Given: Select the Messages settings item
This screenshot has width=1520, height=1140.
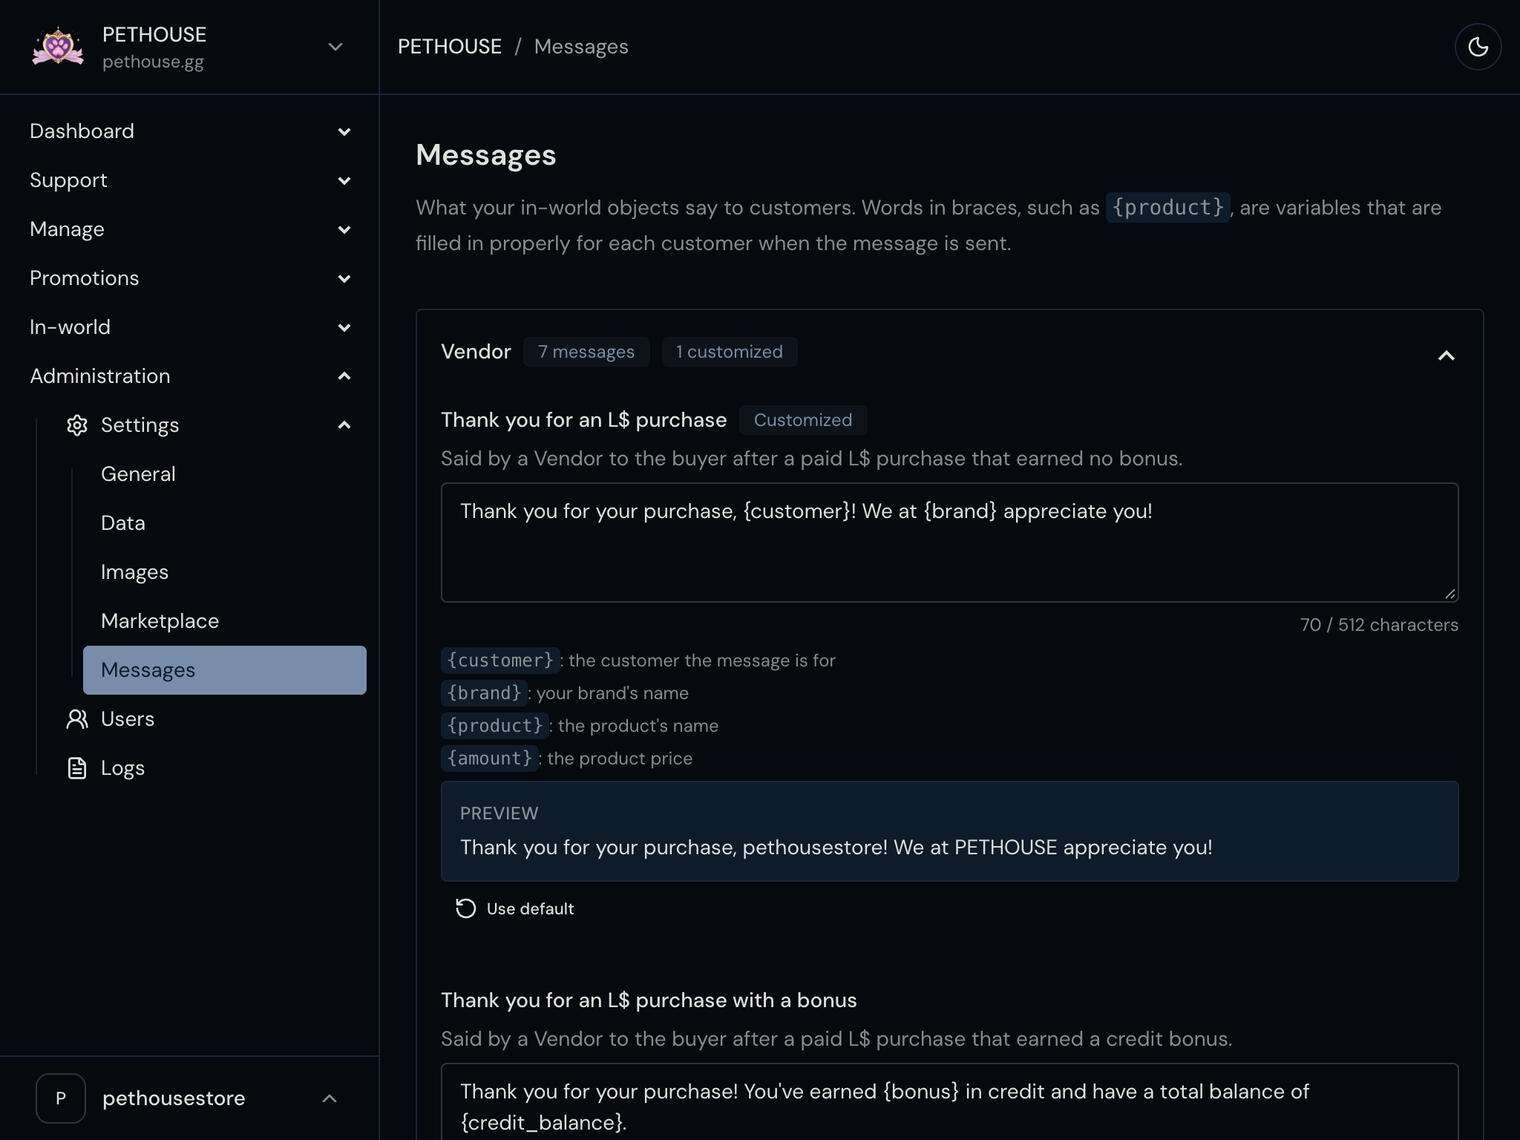Looking at the screenshot, I should pos(225,670).
